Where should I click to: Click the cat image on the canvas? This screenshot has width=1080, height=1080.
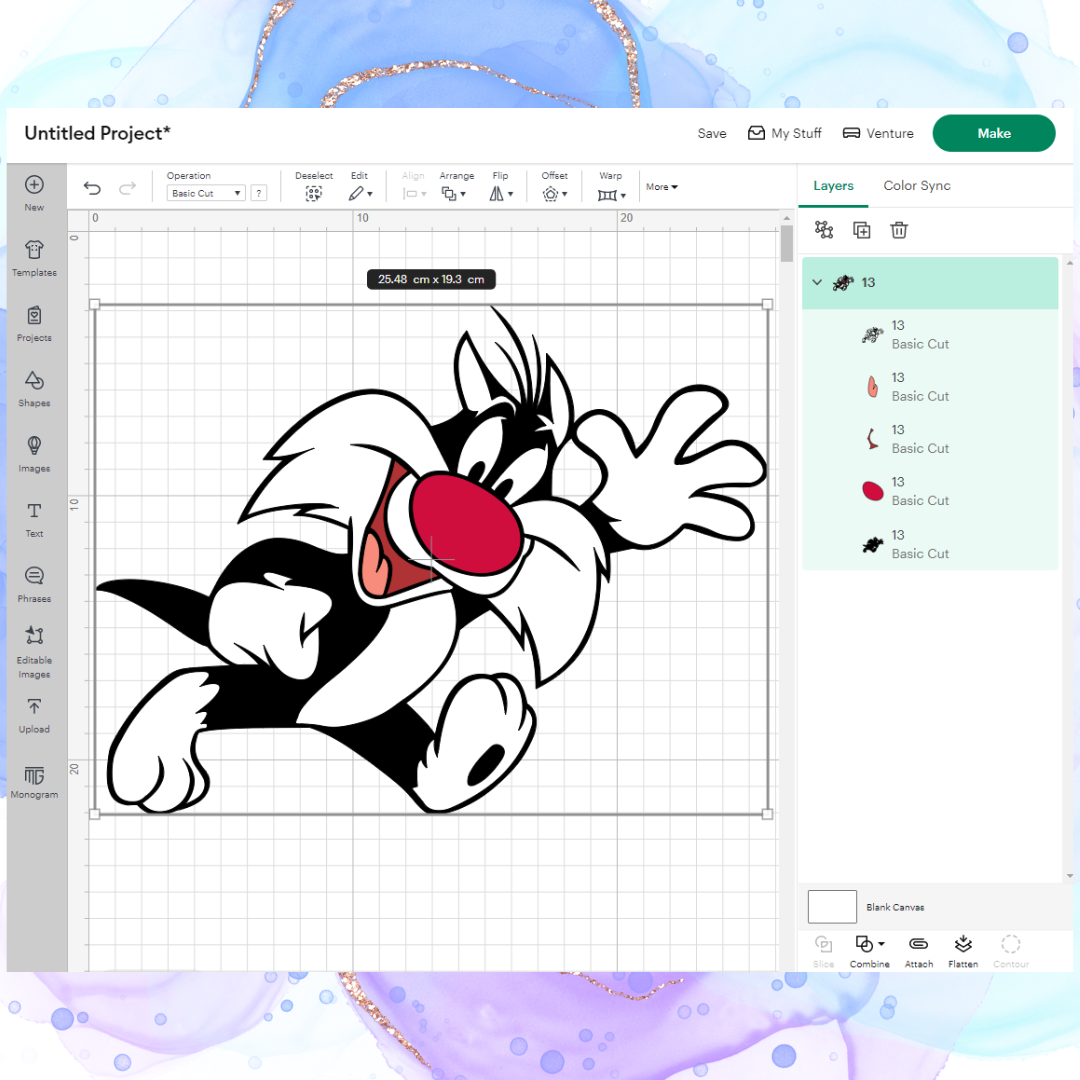(x=431, y=559)
